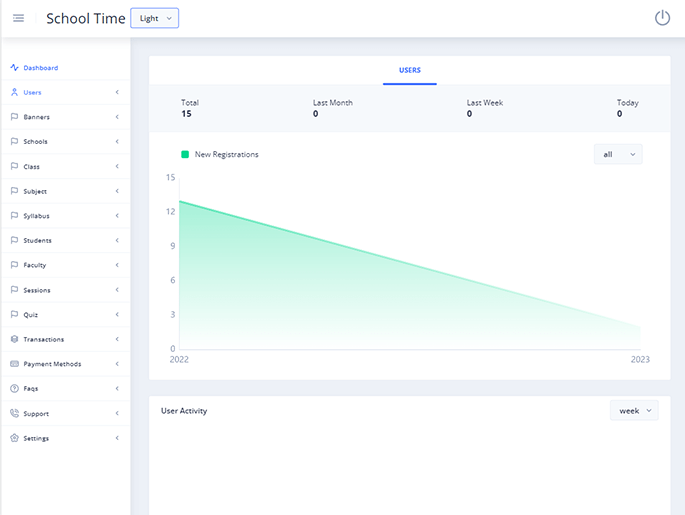The height and width of the screenshot is (515, 685).
Task: Expand the Settings menu chevron
Action: click(117, 438)
